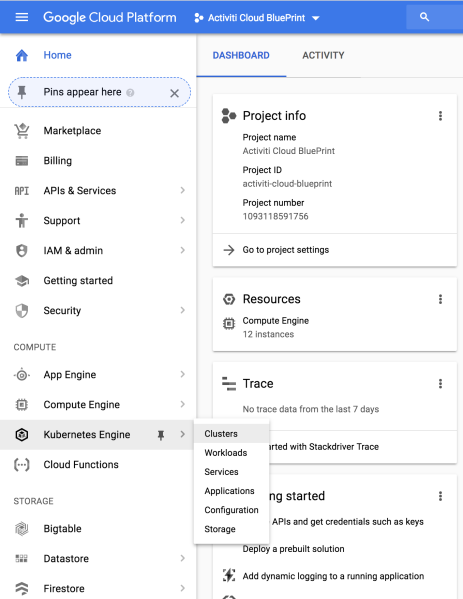Expand the APIs & Services submenu
The image size is (463, 599).
[x=183, y=190]
